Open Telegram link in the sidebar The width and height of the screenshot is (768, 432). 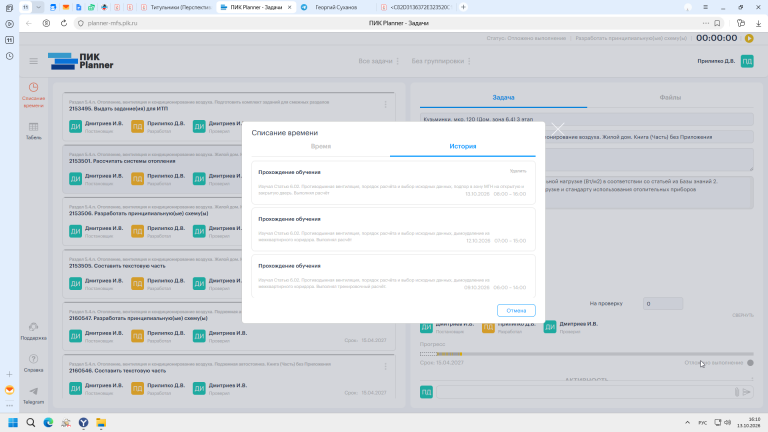pos(33,395)
